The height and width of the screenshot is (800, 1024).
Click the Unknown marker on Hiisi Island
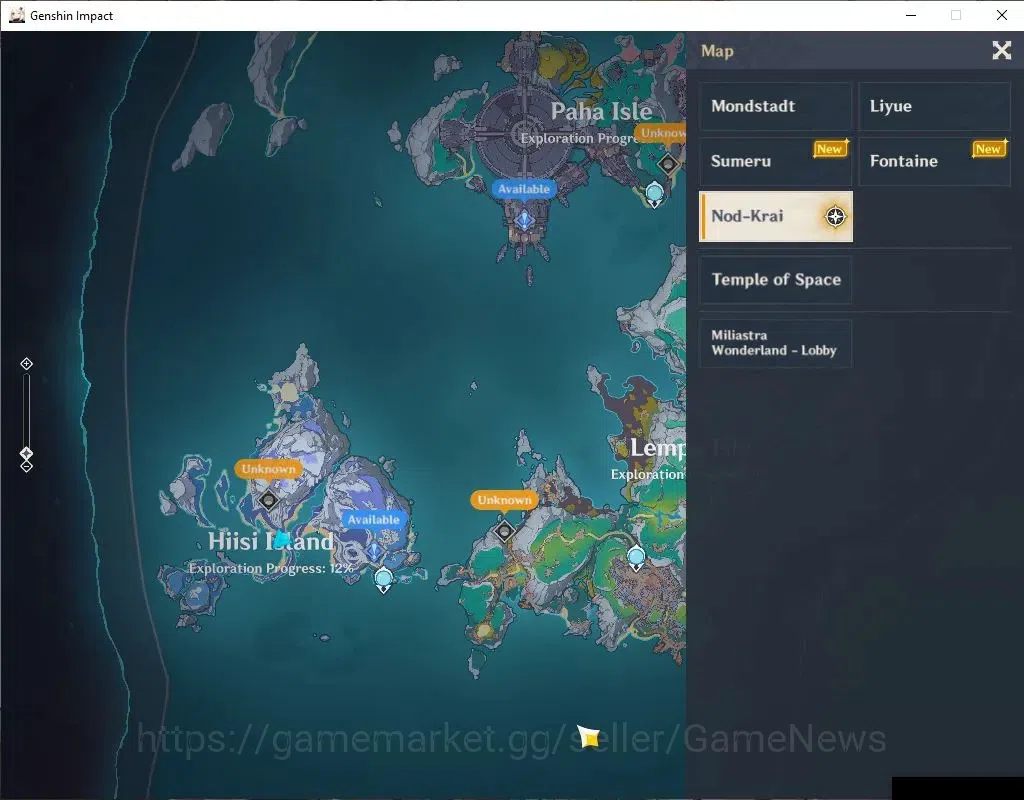(x=268, y=500)
